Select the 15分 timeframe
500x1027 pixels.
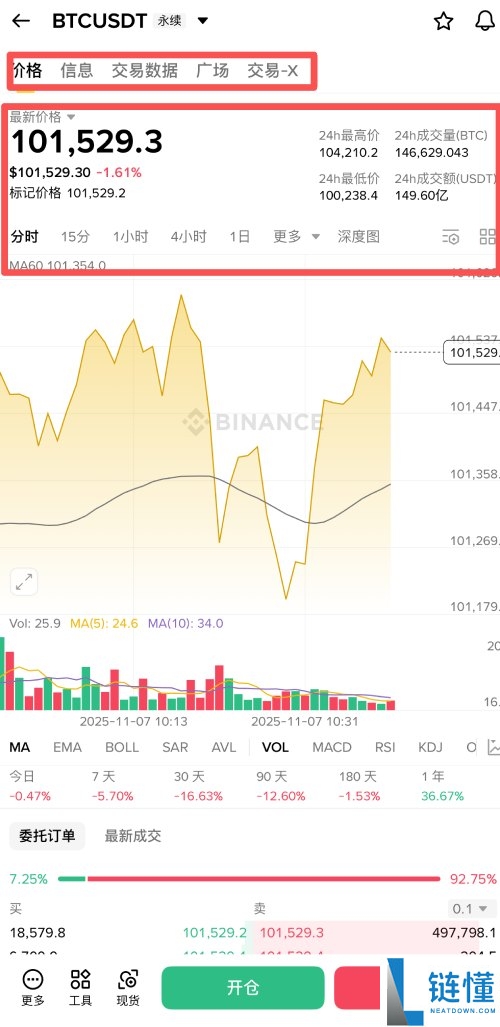point(75,236)
